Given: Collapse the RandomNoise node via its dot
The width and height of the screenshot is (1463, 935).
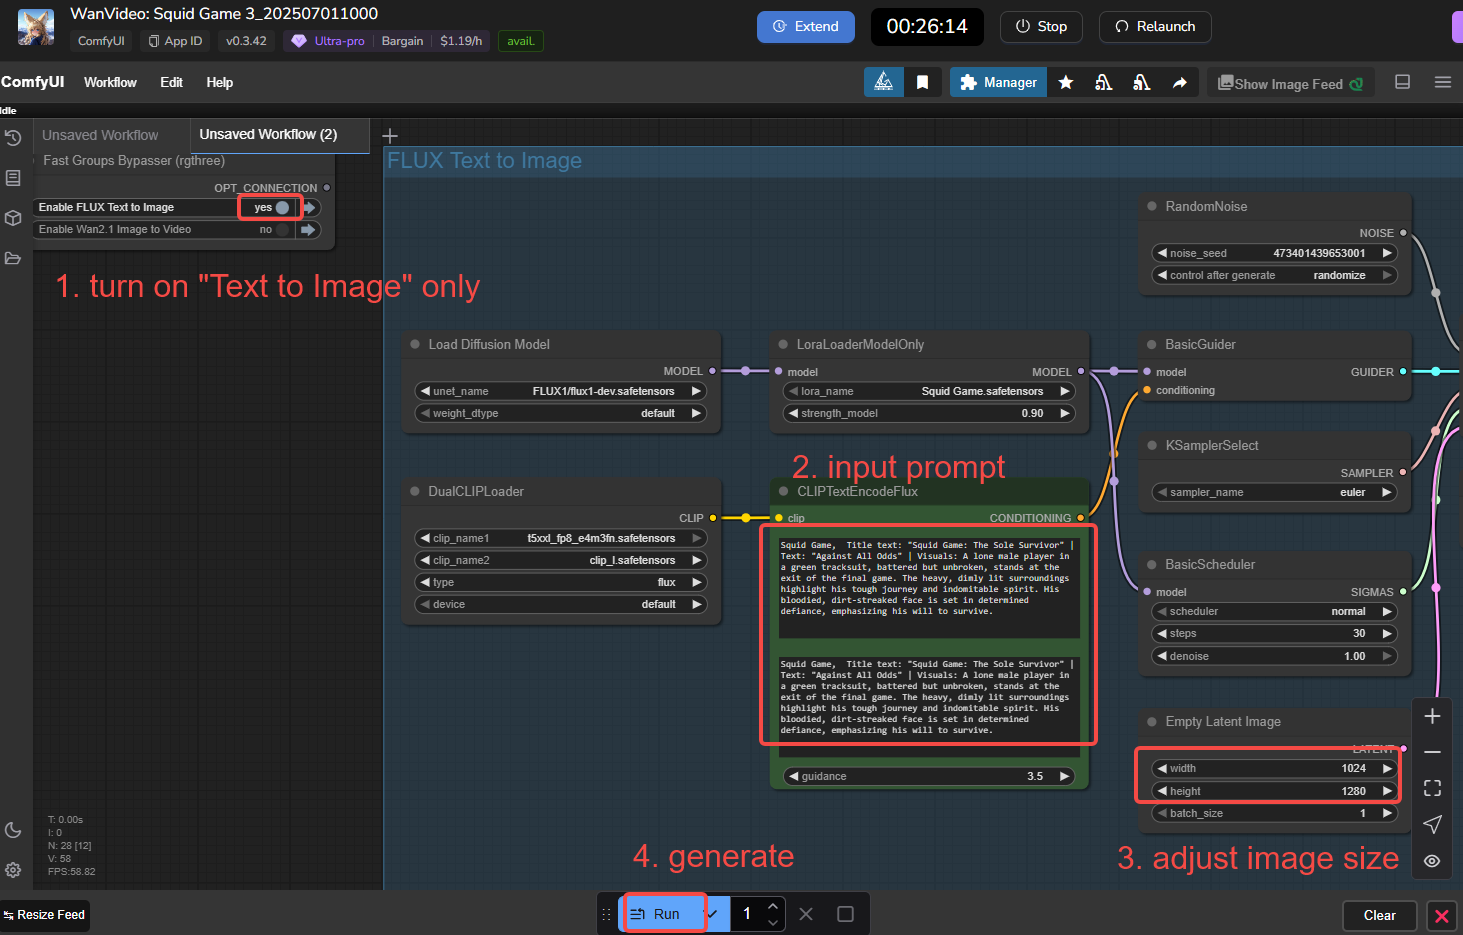Looking at the screenshot, I should coord(1152,206).
